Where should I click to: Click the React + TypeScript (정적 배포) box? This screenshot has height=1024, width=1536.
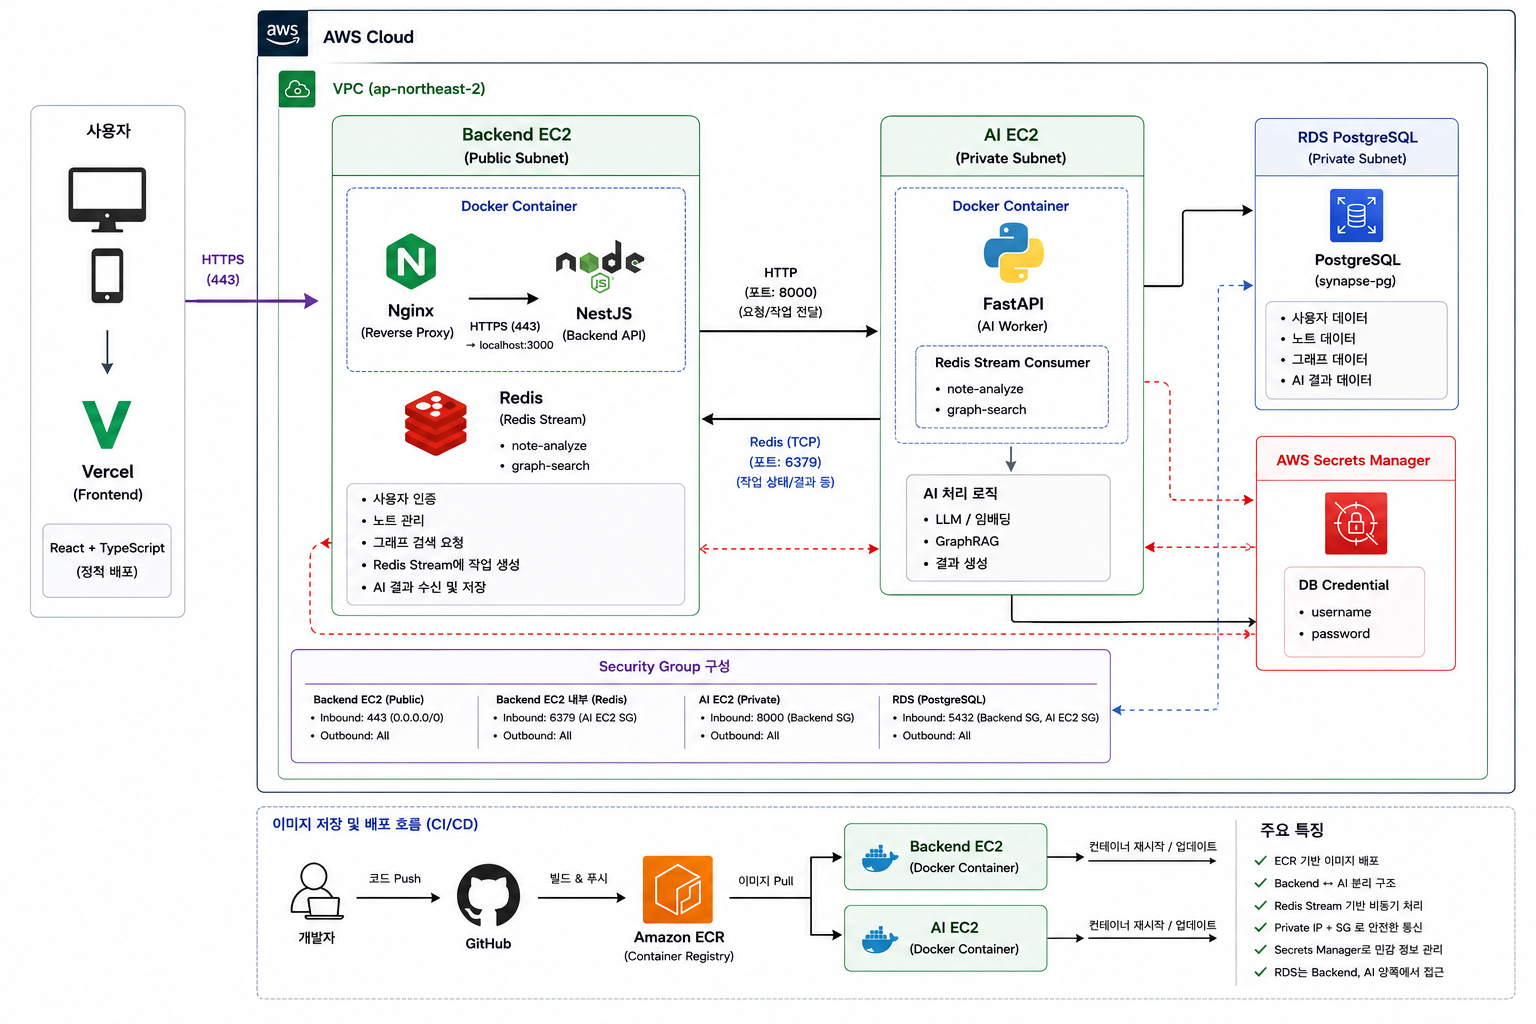[x=107, y=560]
